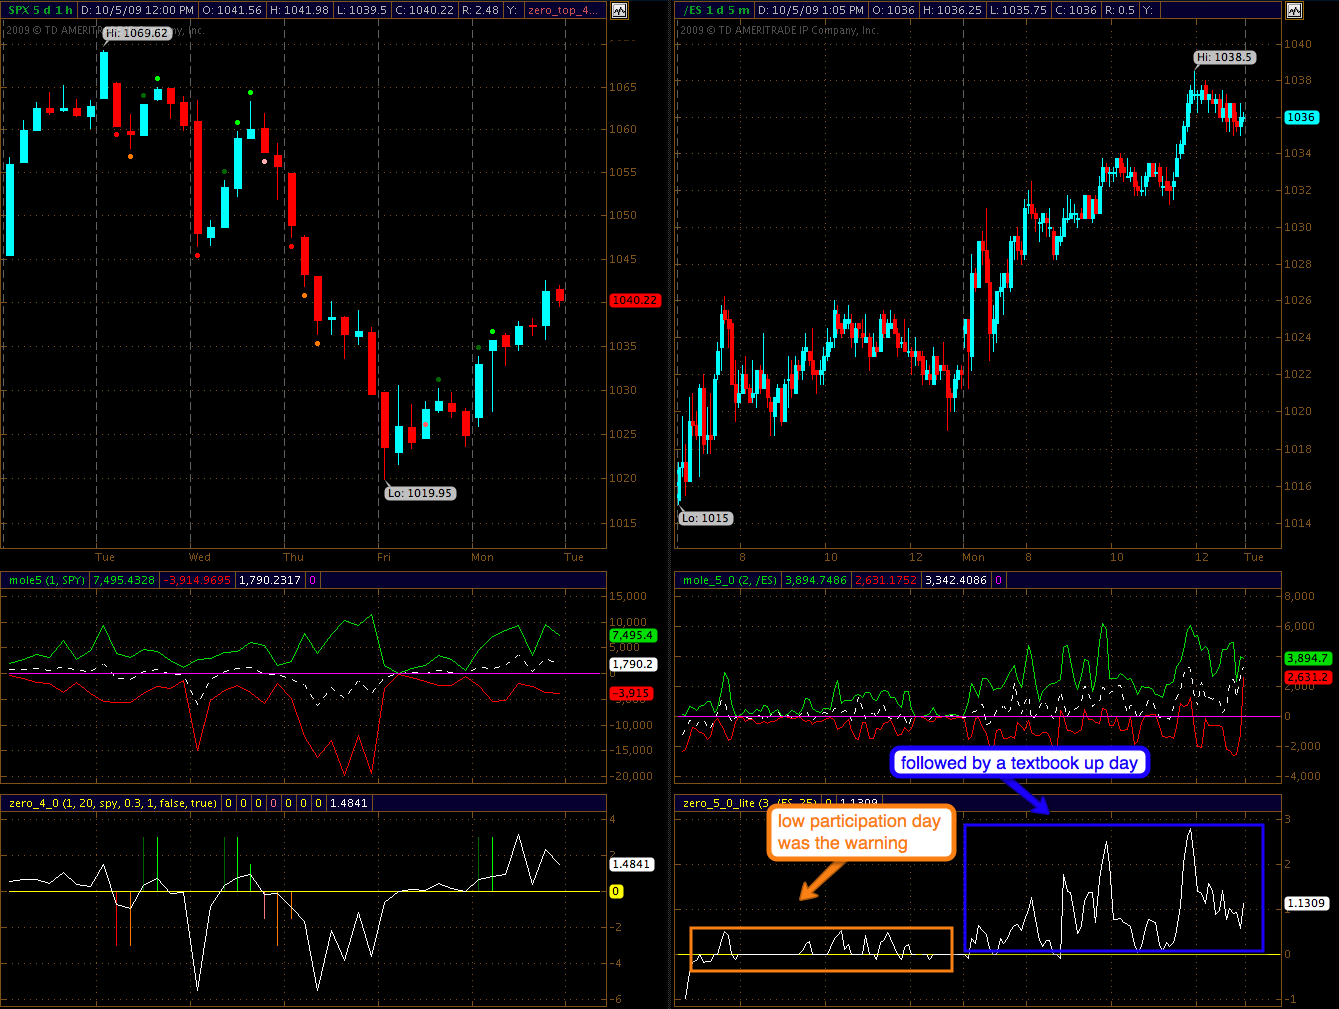
Task: Select the zero_4_0 study title
Action: click(x=112, y=803)
